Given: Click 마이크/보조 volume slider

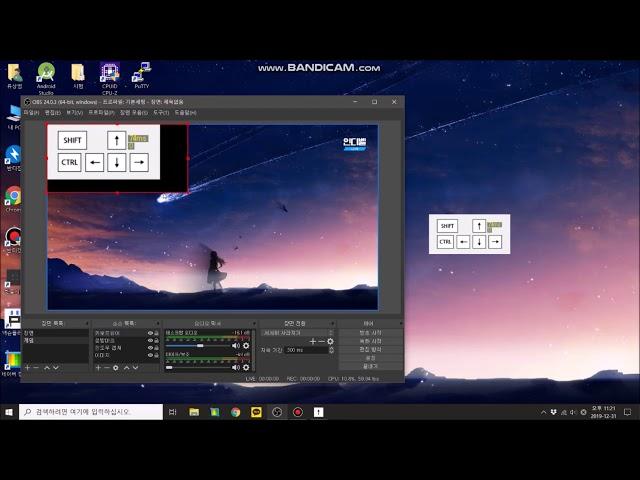Looking at the screenshot, I should (197, 367).
